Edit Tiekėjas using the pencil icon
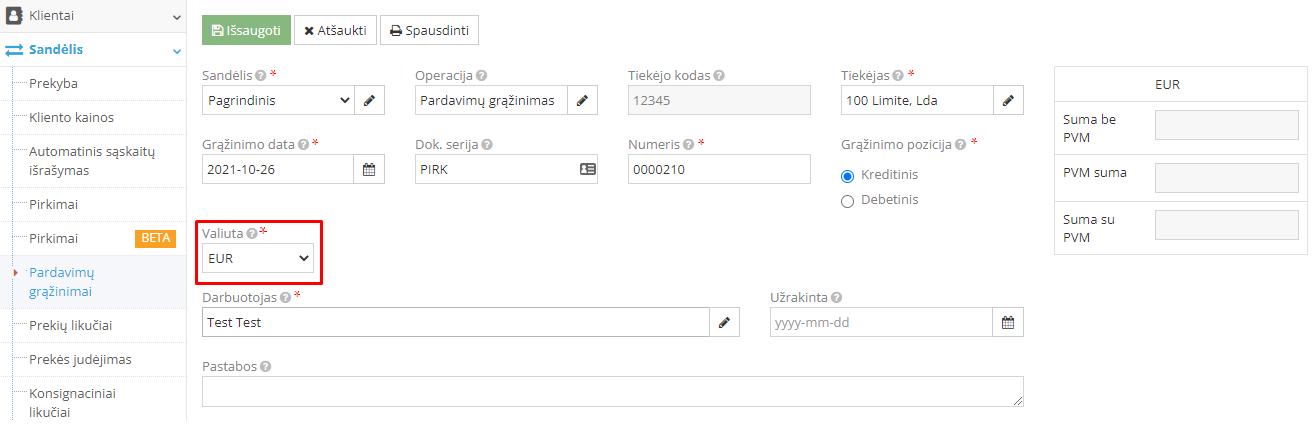This screenshot has width=1312, height=447. point(1008,100)
